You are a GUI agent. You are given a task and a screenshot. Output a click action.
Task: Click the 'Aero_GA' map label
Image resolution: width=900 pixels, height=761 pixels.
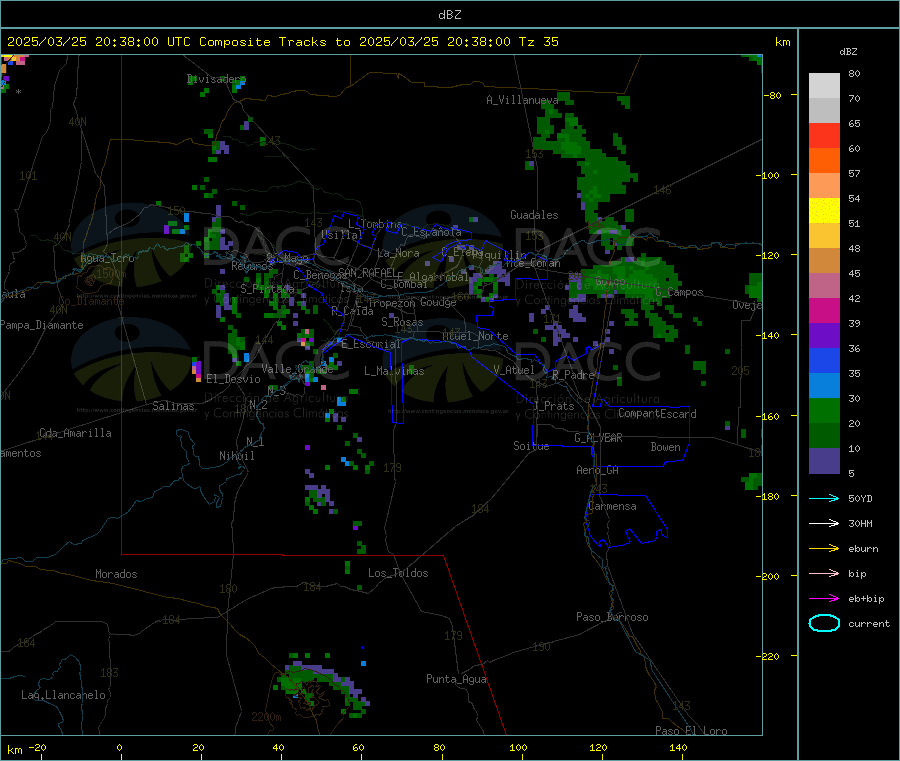pos(597,470)
